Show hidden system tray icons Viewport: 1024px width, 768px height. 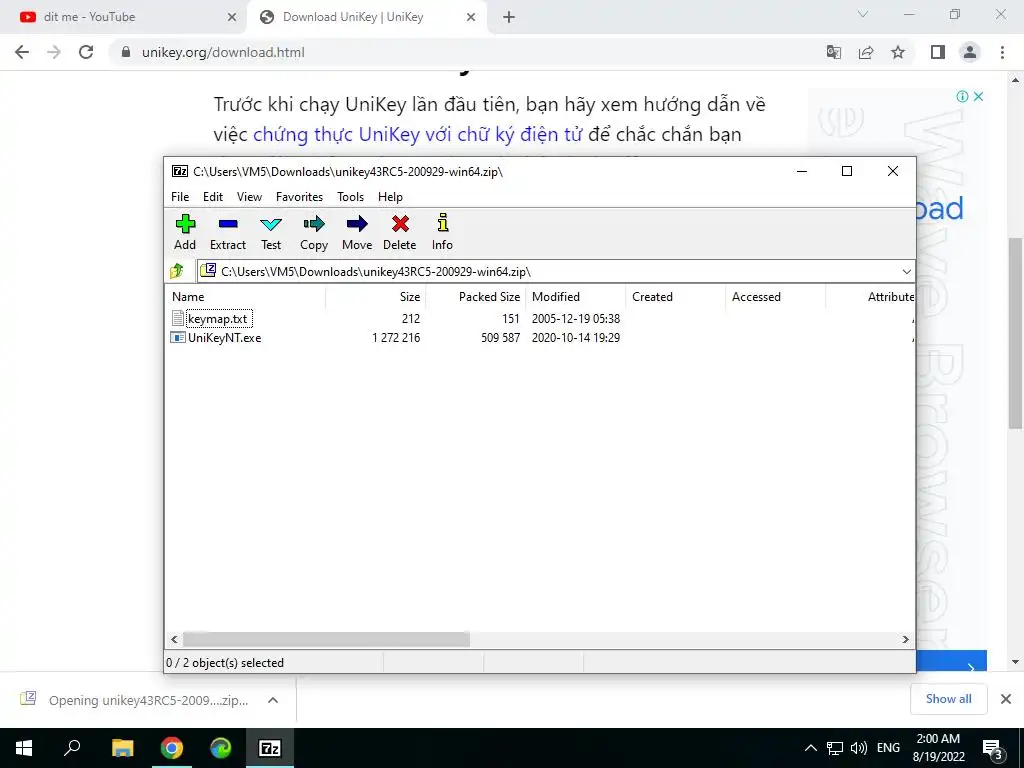tap(810, 748)
